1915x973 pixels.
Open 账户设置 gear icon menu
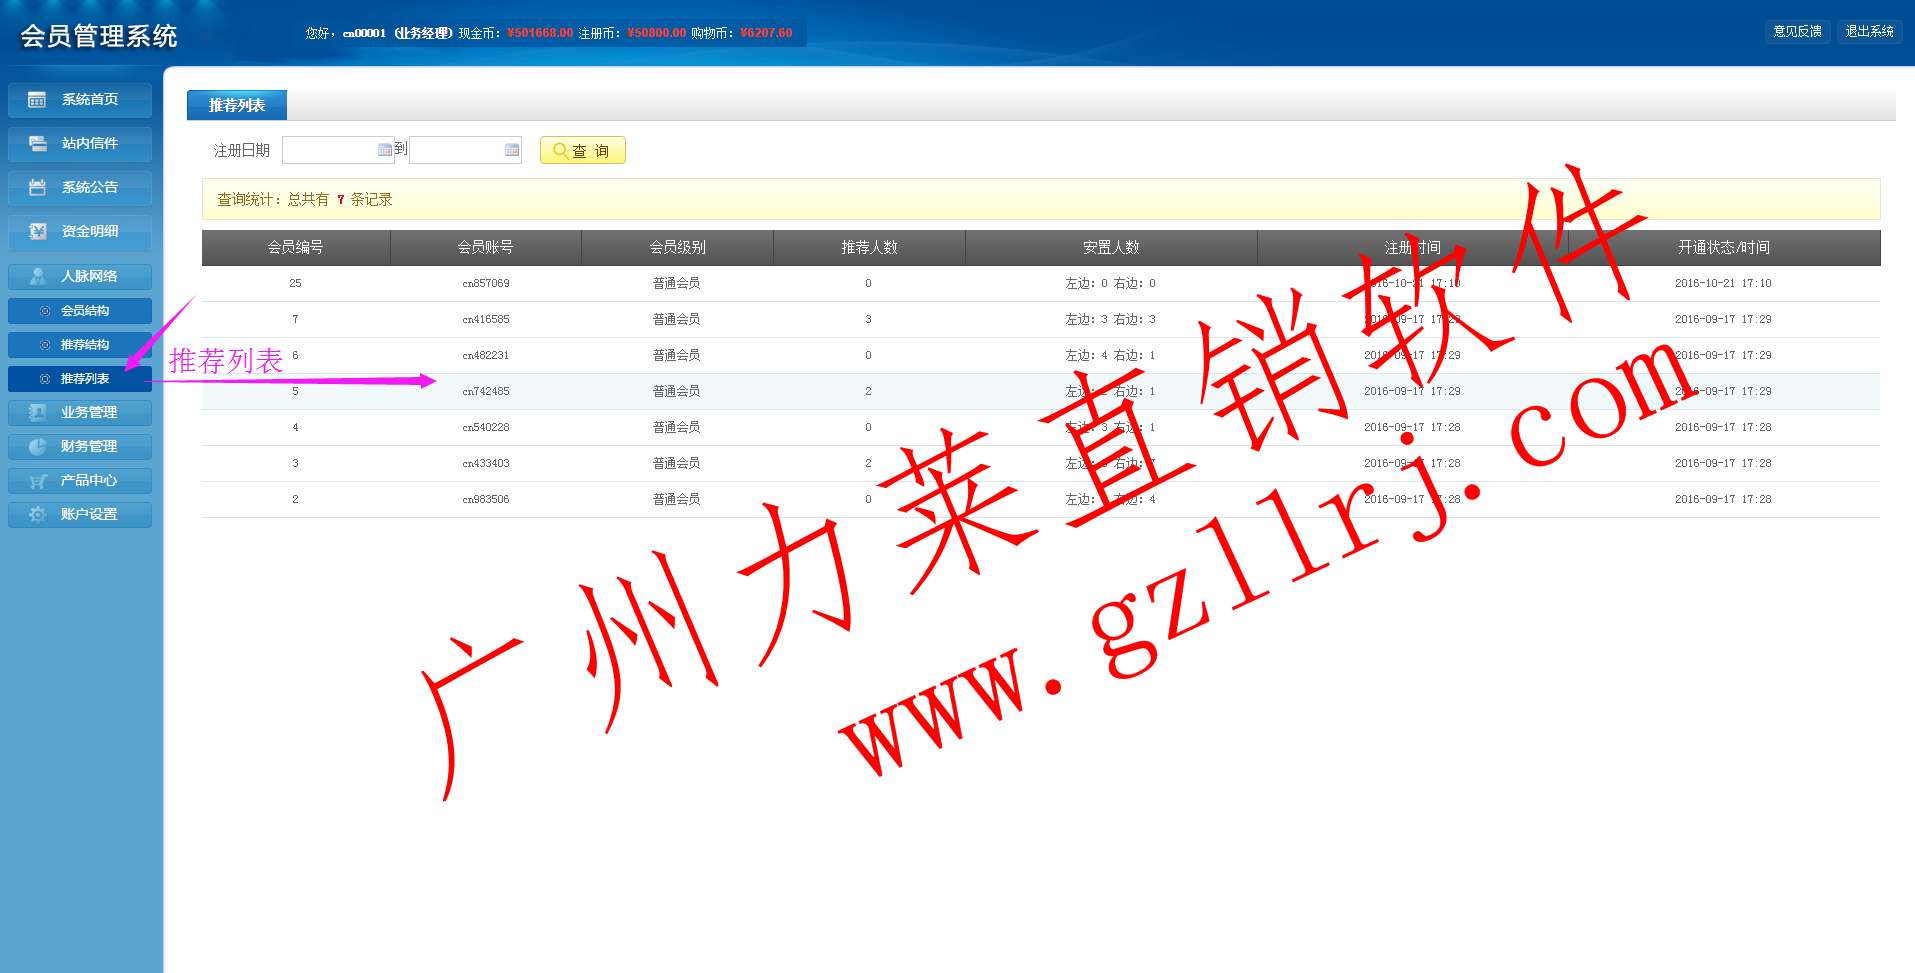(x=37, y=514)
